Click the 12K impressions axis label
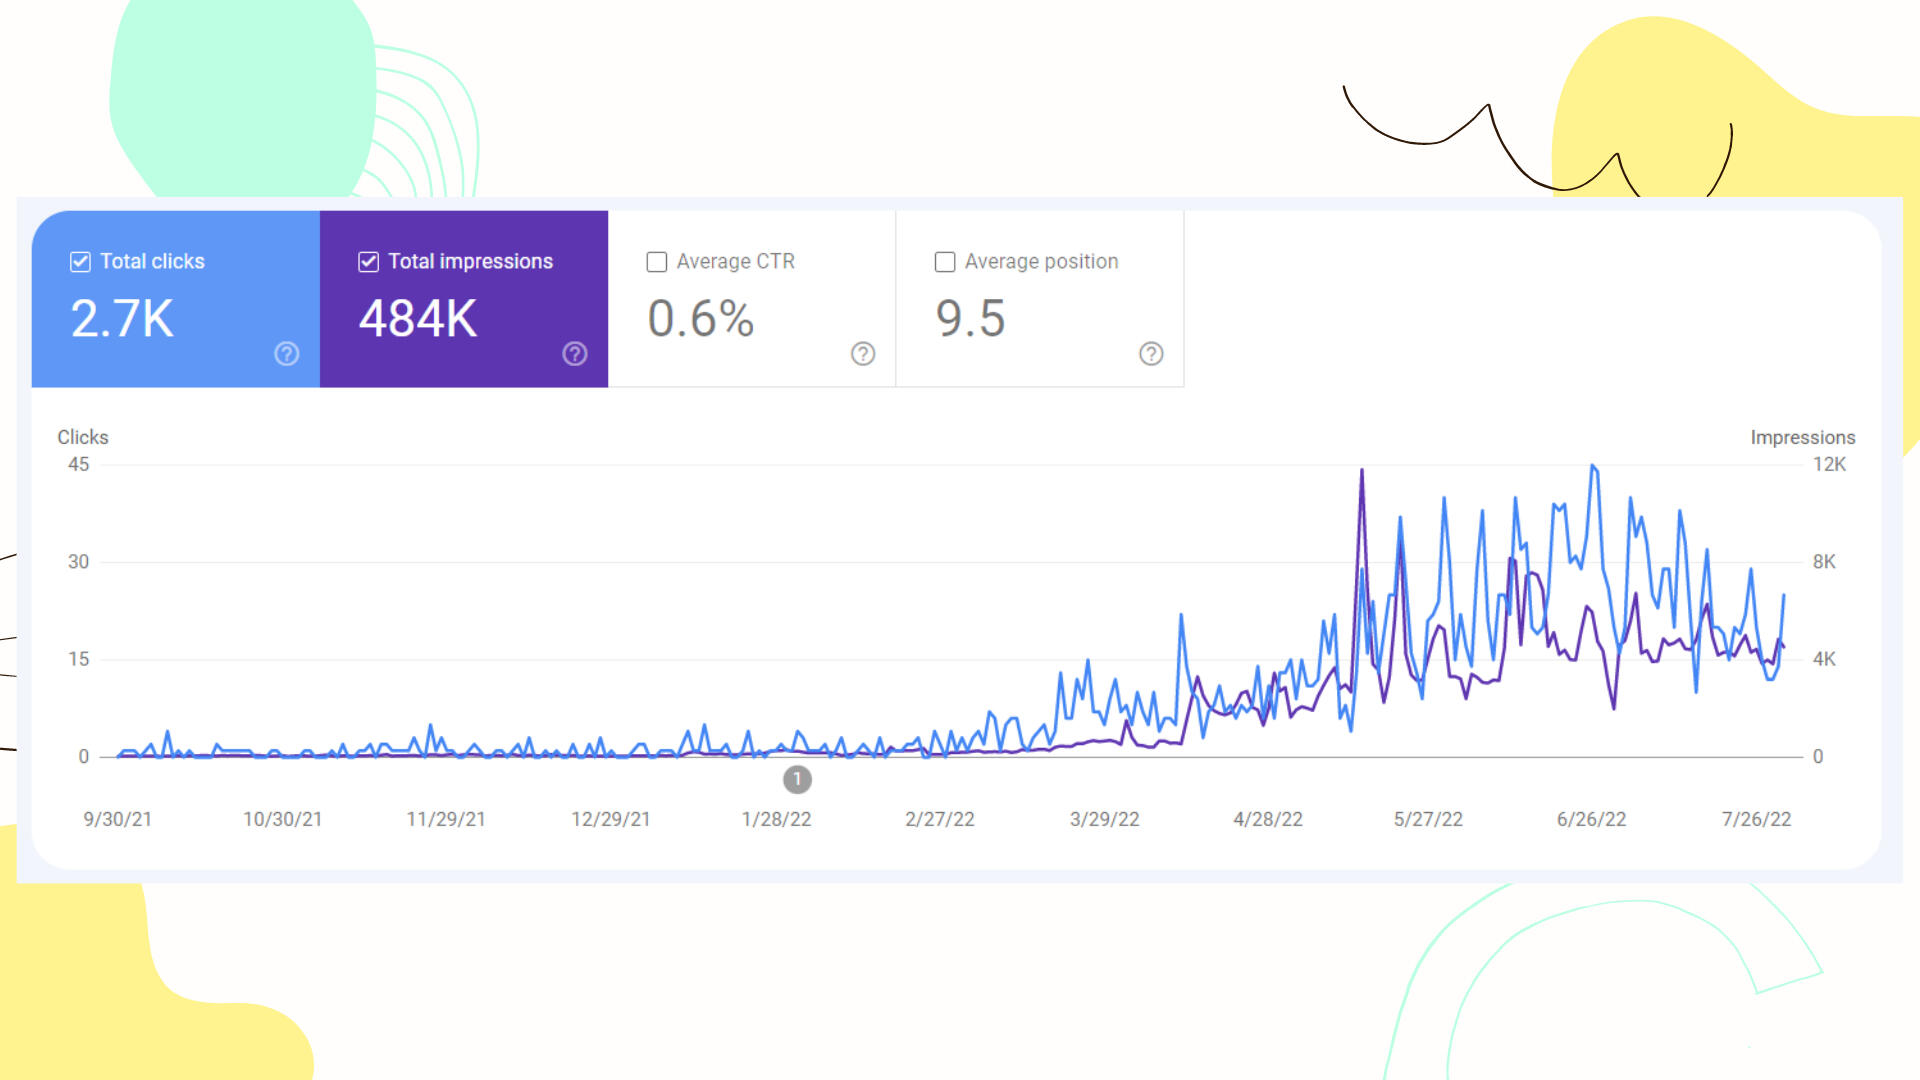1920x1080 pixels. point(1829,464)
